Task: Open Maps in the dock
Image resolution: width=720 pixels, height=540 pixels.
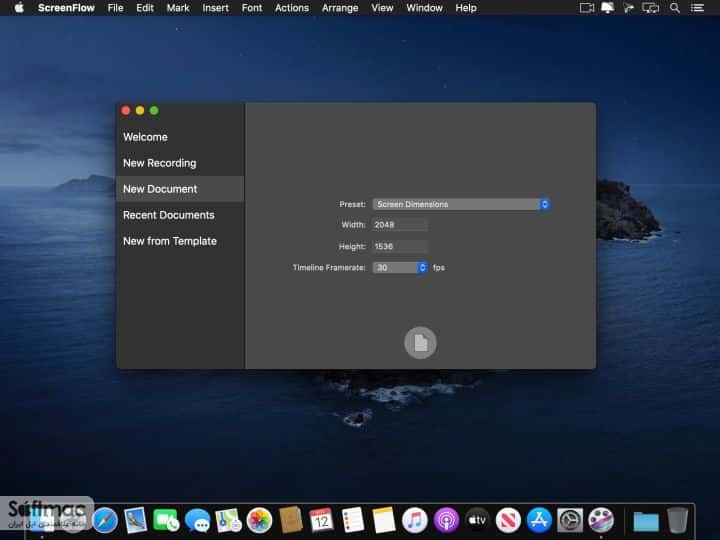Action: click(x=228, y=520)
